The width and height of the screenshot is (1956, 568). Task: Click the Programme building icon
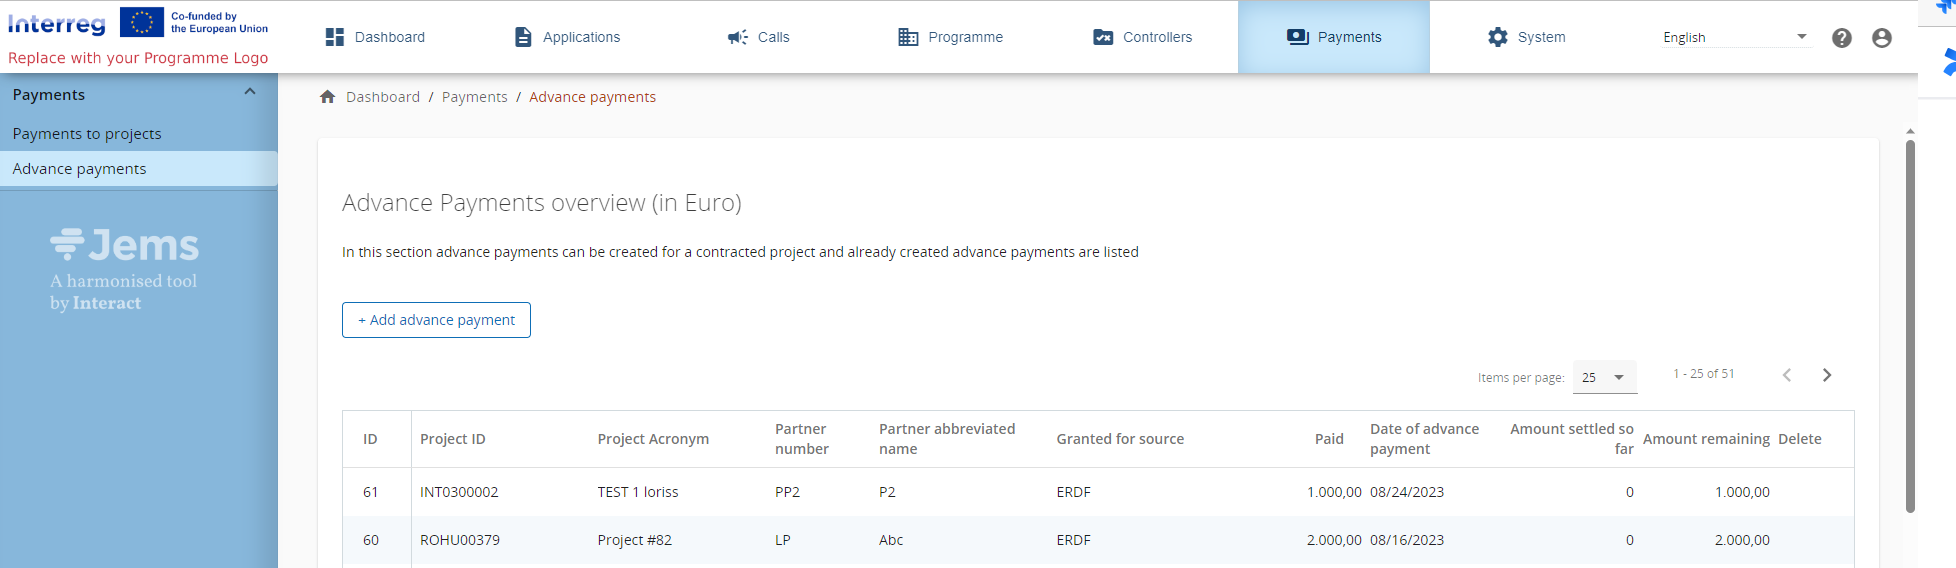pos(908,37)
